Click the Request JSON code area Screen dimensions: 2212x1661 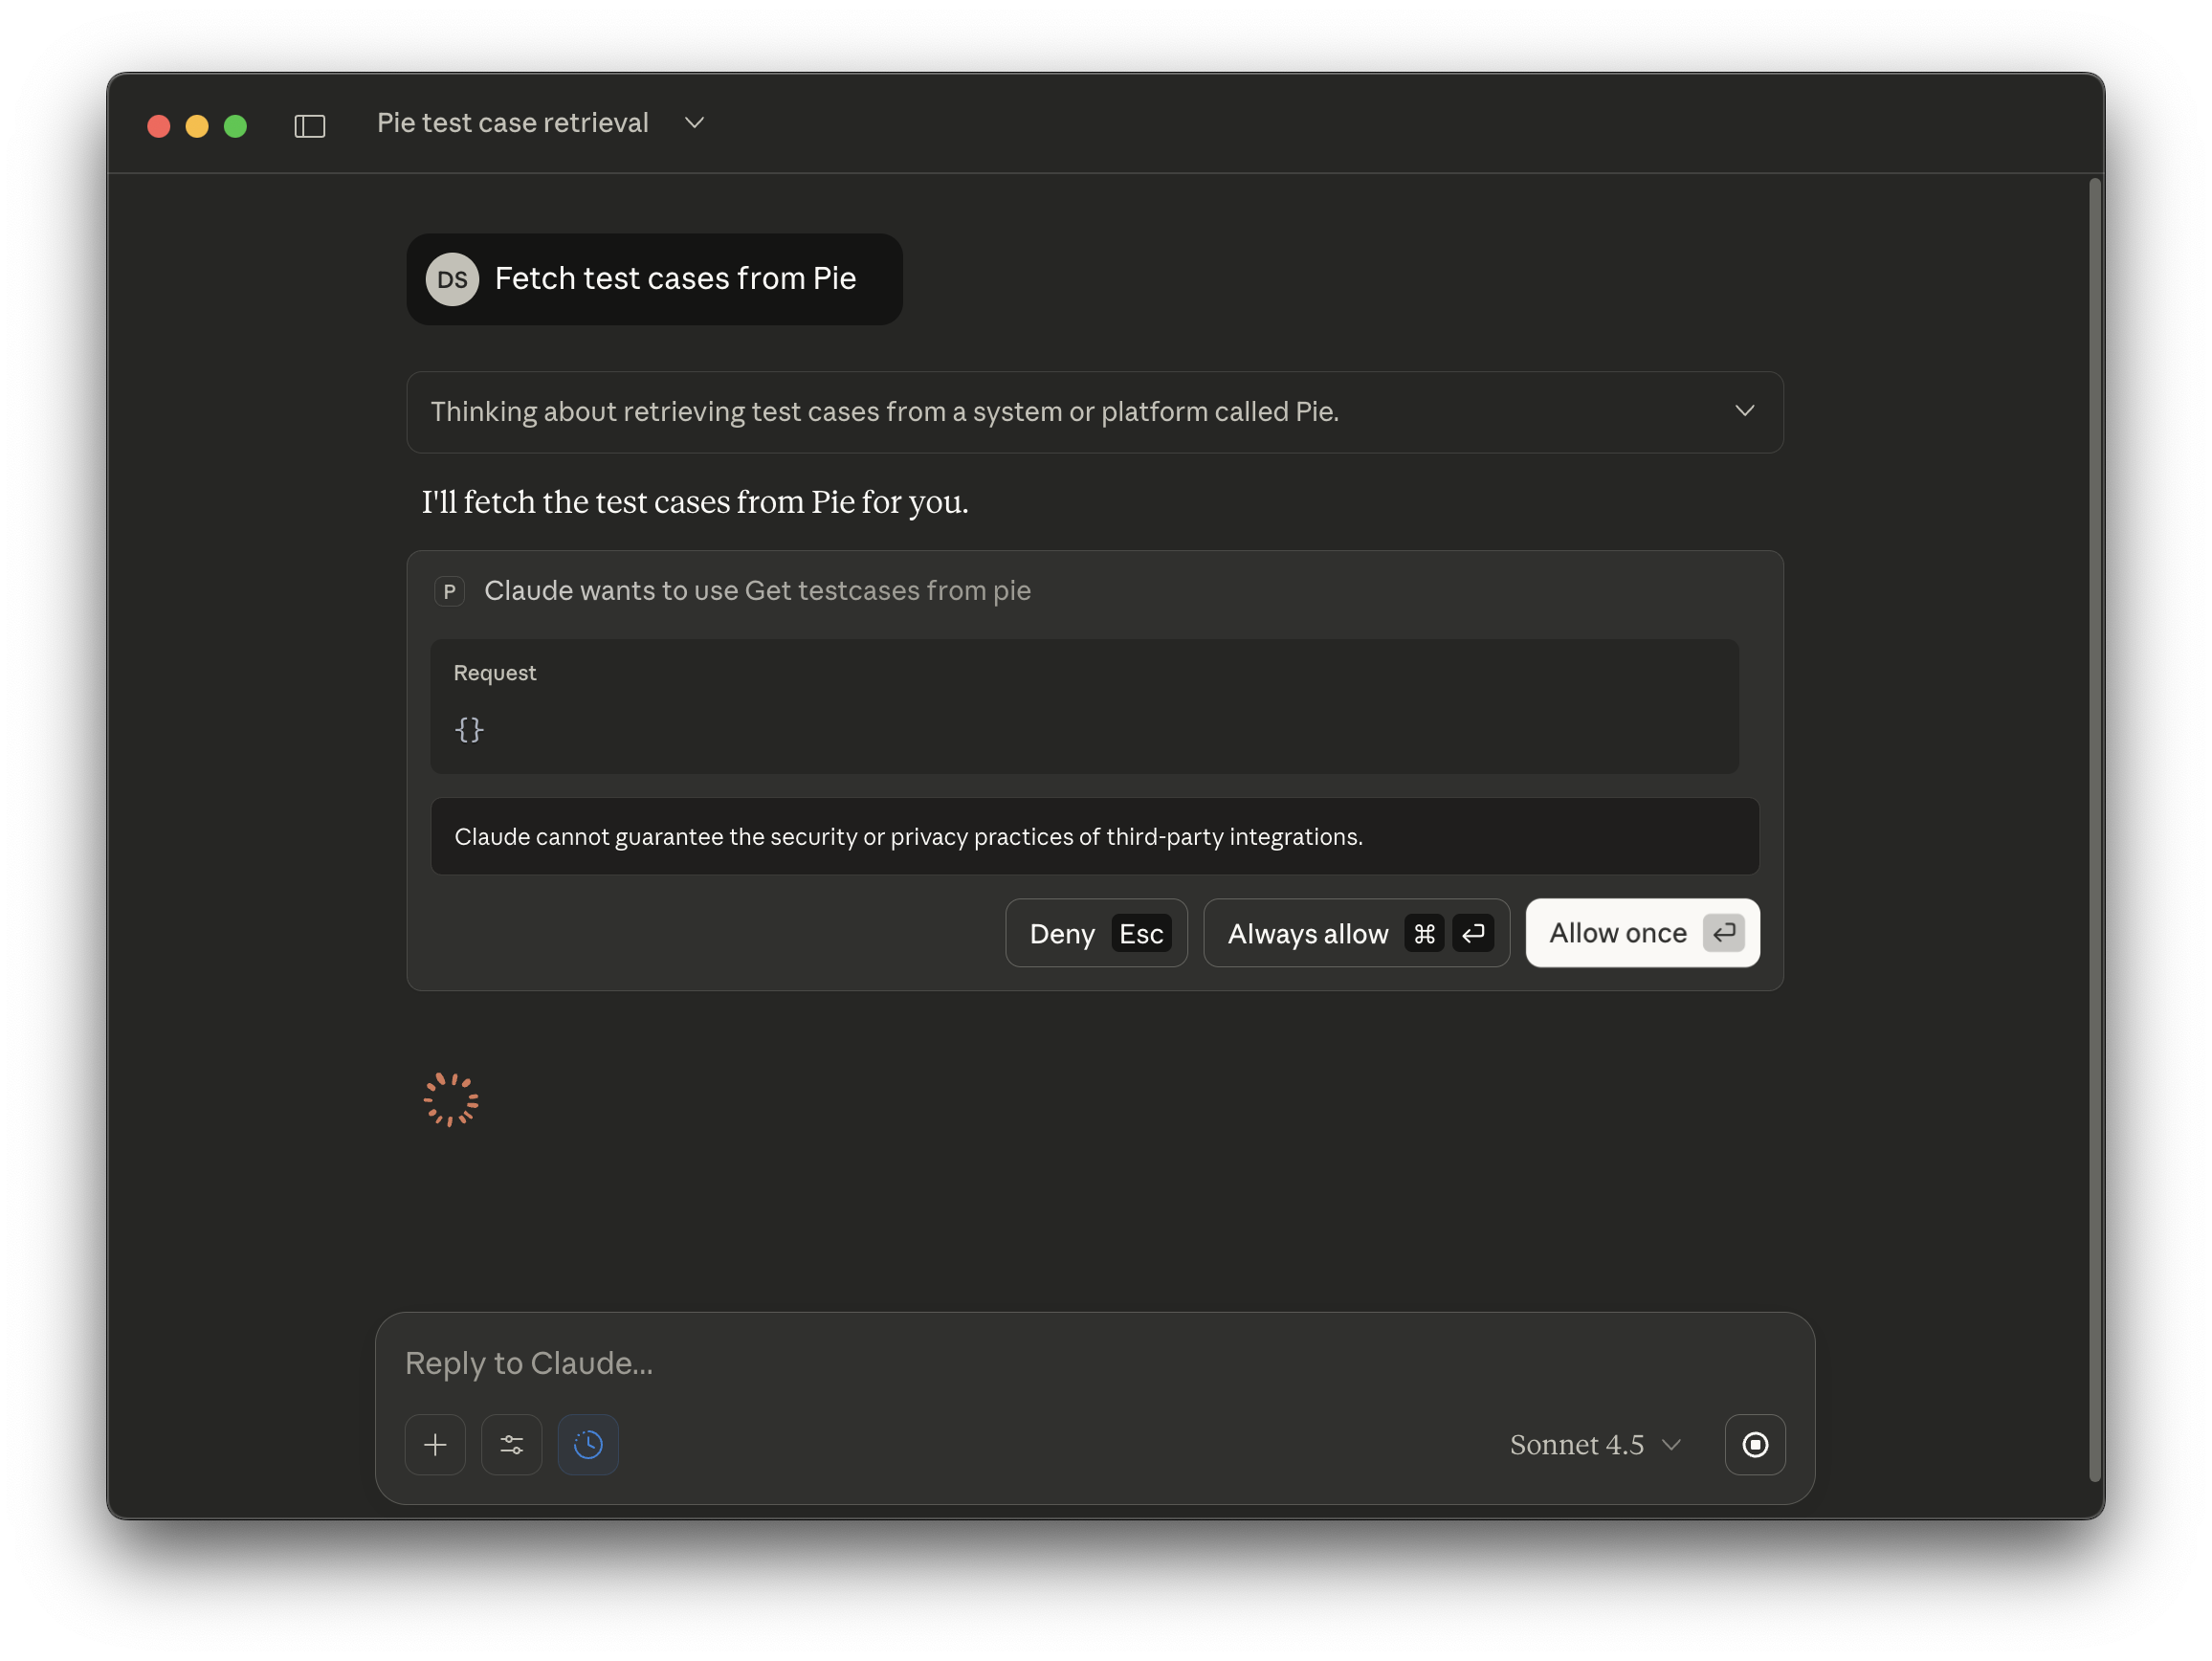(1083, 707)
